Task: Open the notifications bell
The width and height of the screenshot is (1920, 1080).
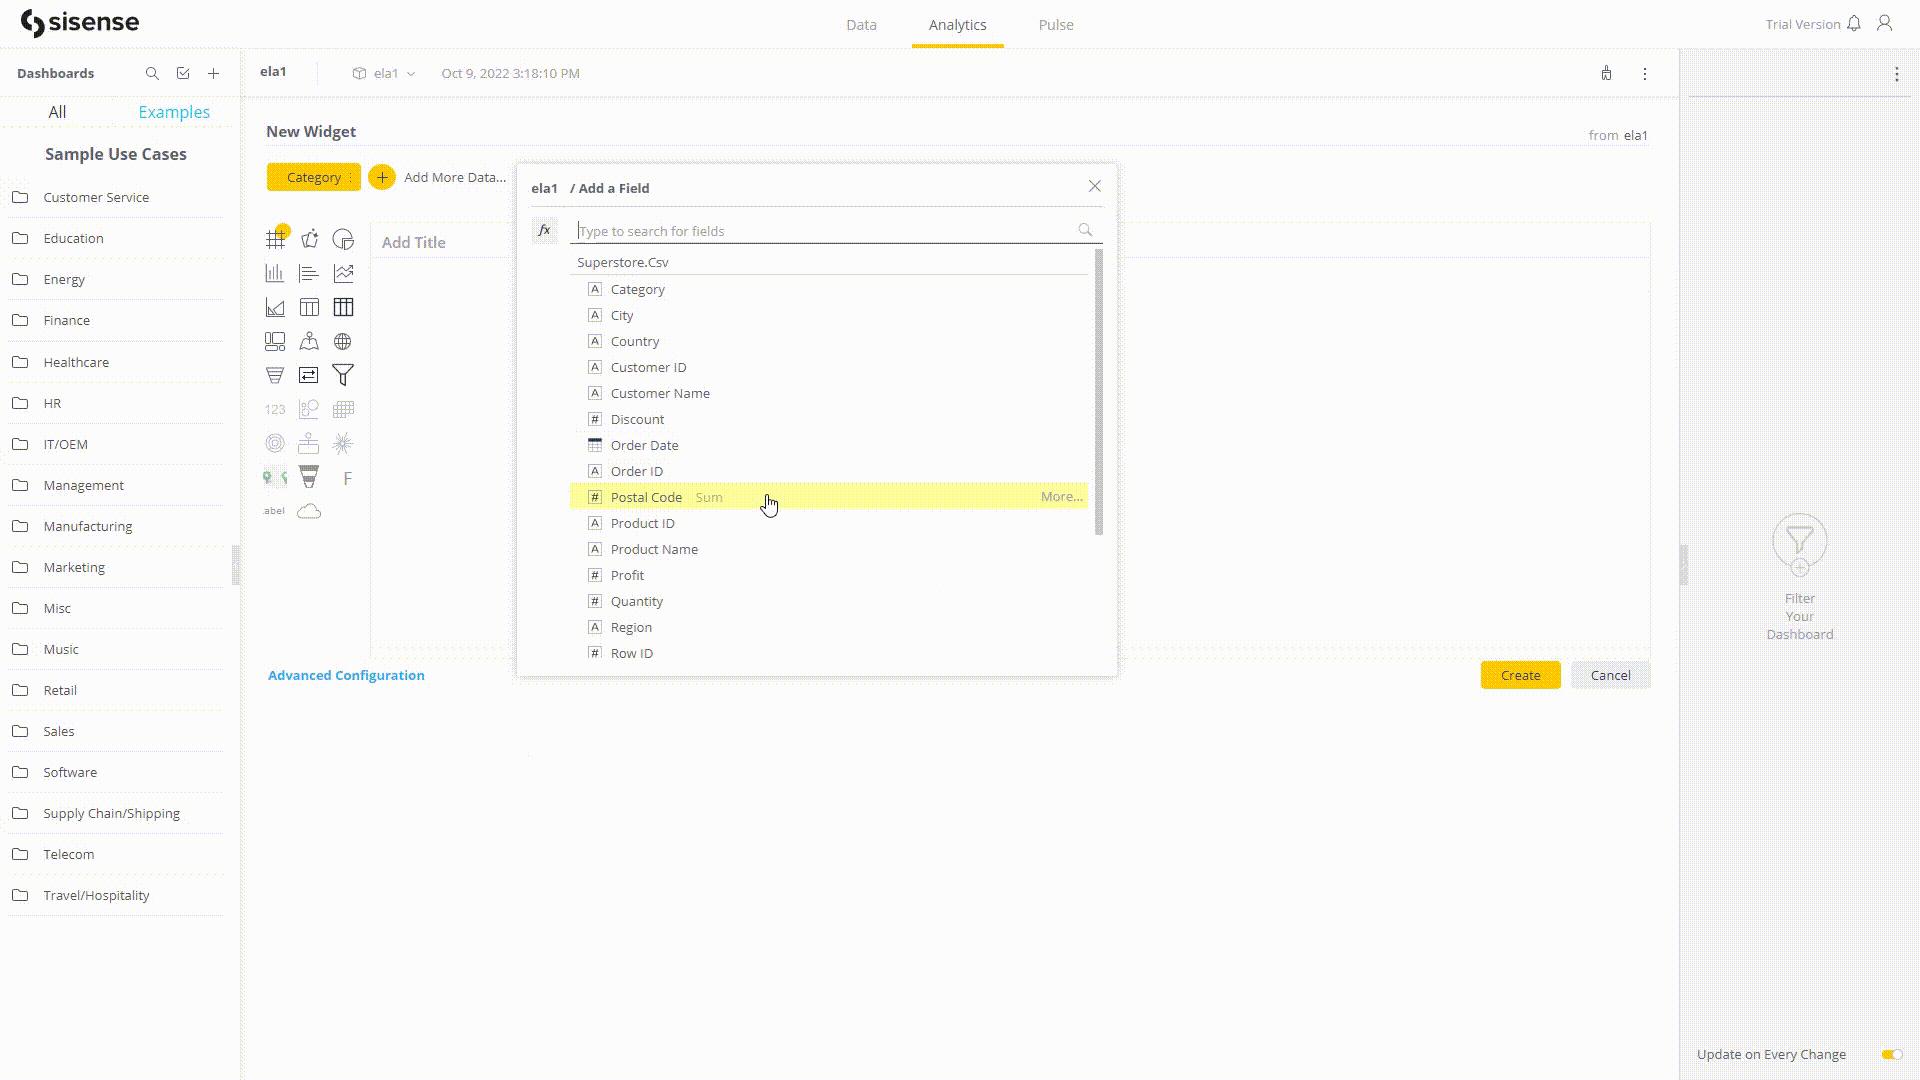Action: click(1856, 22)
